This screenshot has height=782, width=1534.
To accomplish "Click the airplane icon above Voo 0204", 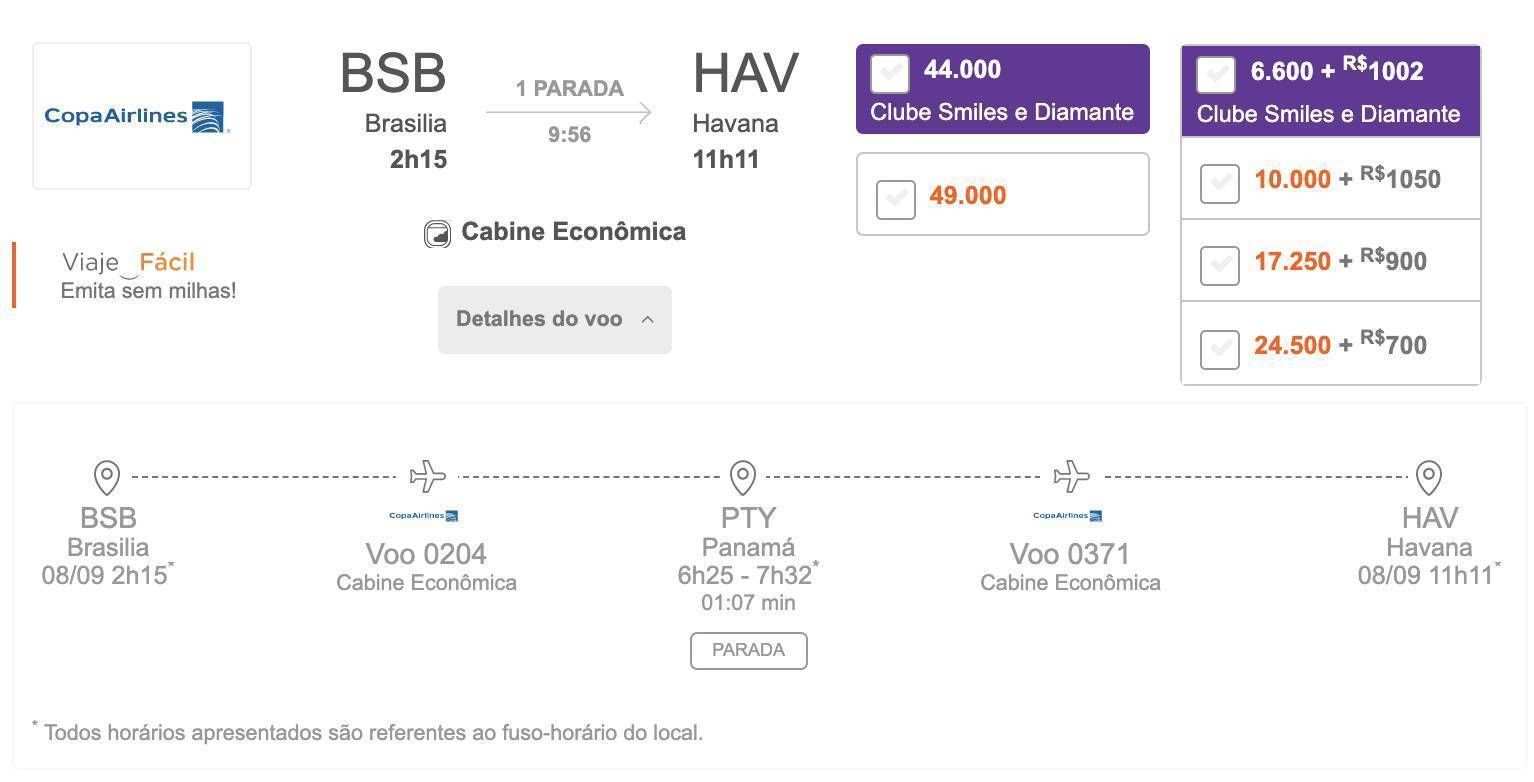I will pos(428,476).
